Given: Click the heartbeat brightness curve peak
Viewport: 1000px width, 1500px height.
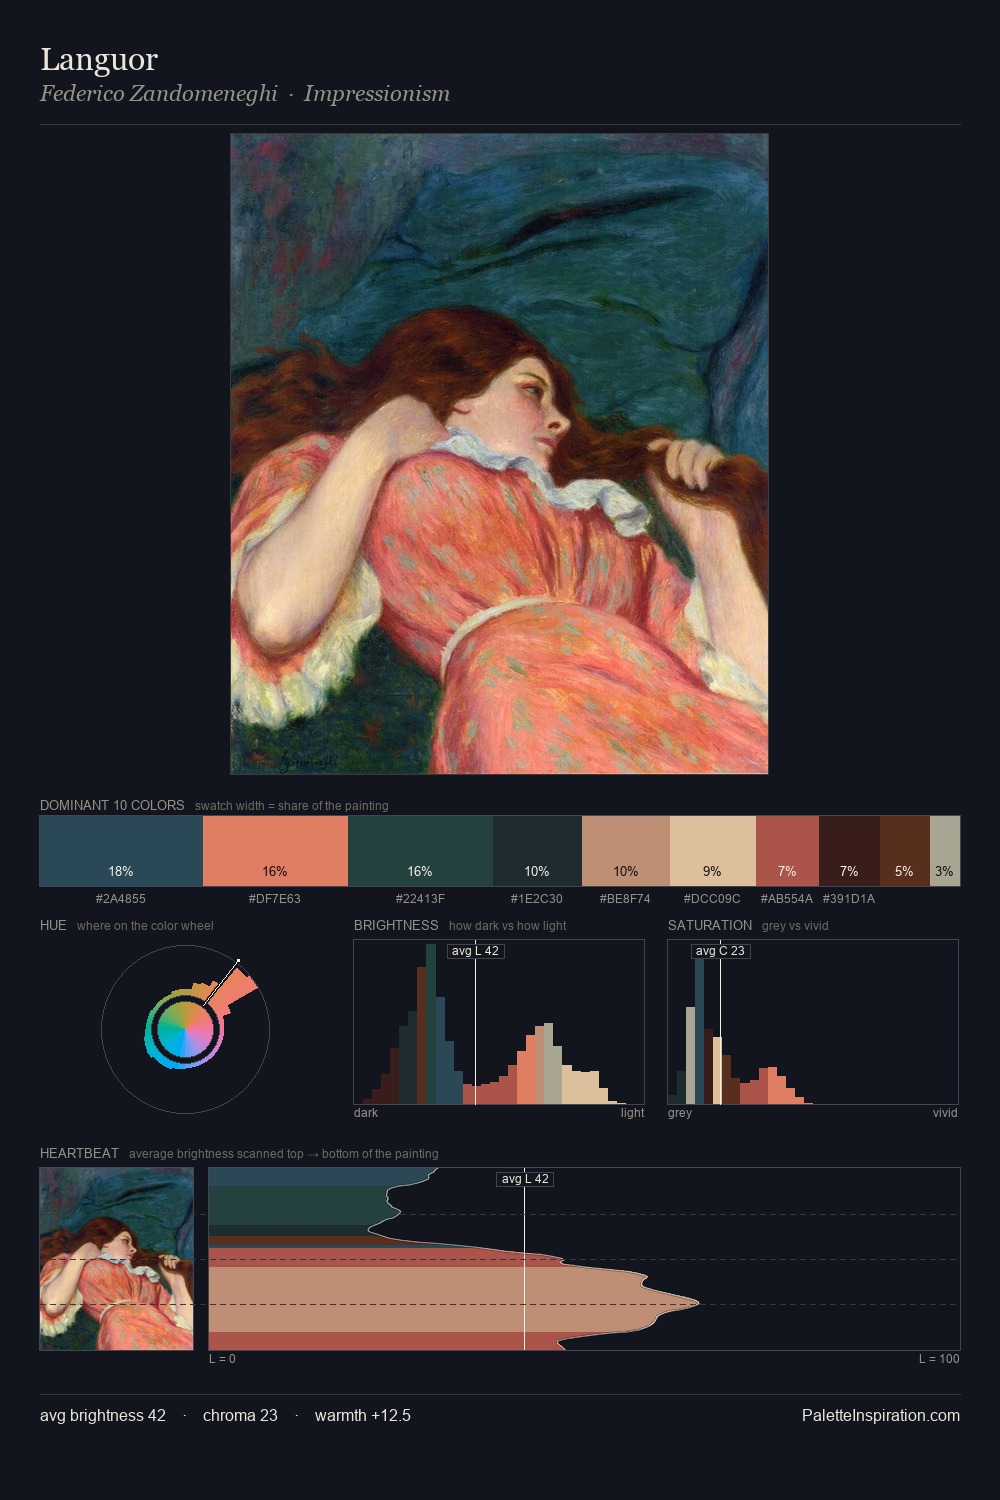Looking at the screenshot, I should point(696,1304).
